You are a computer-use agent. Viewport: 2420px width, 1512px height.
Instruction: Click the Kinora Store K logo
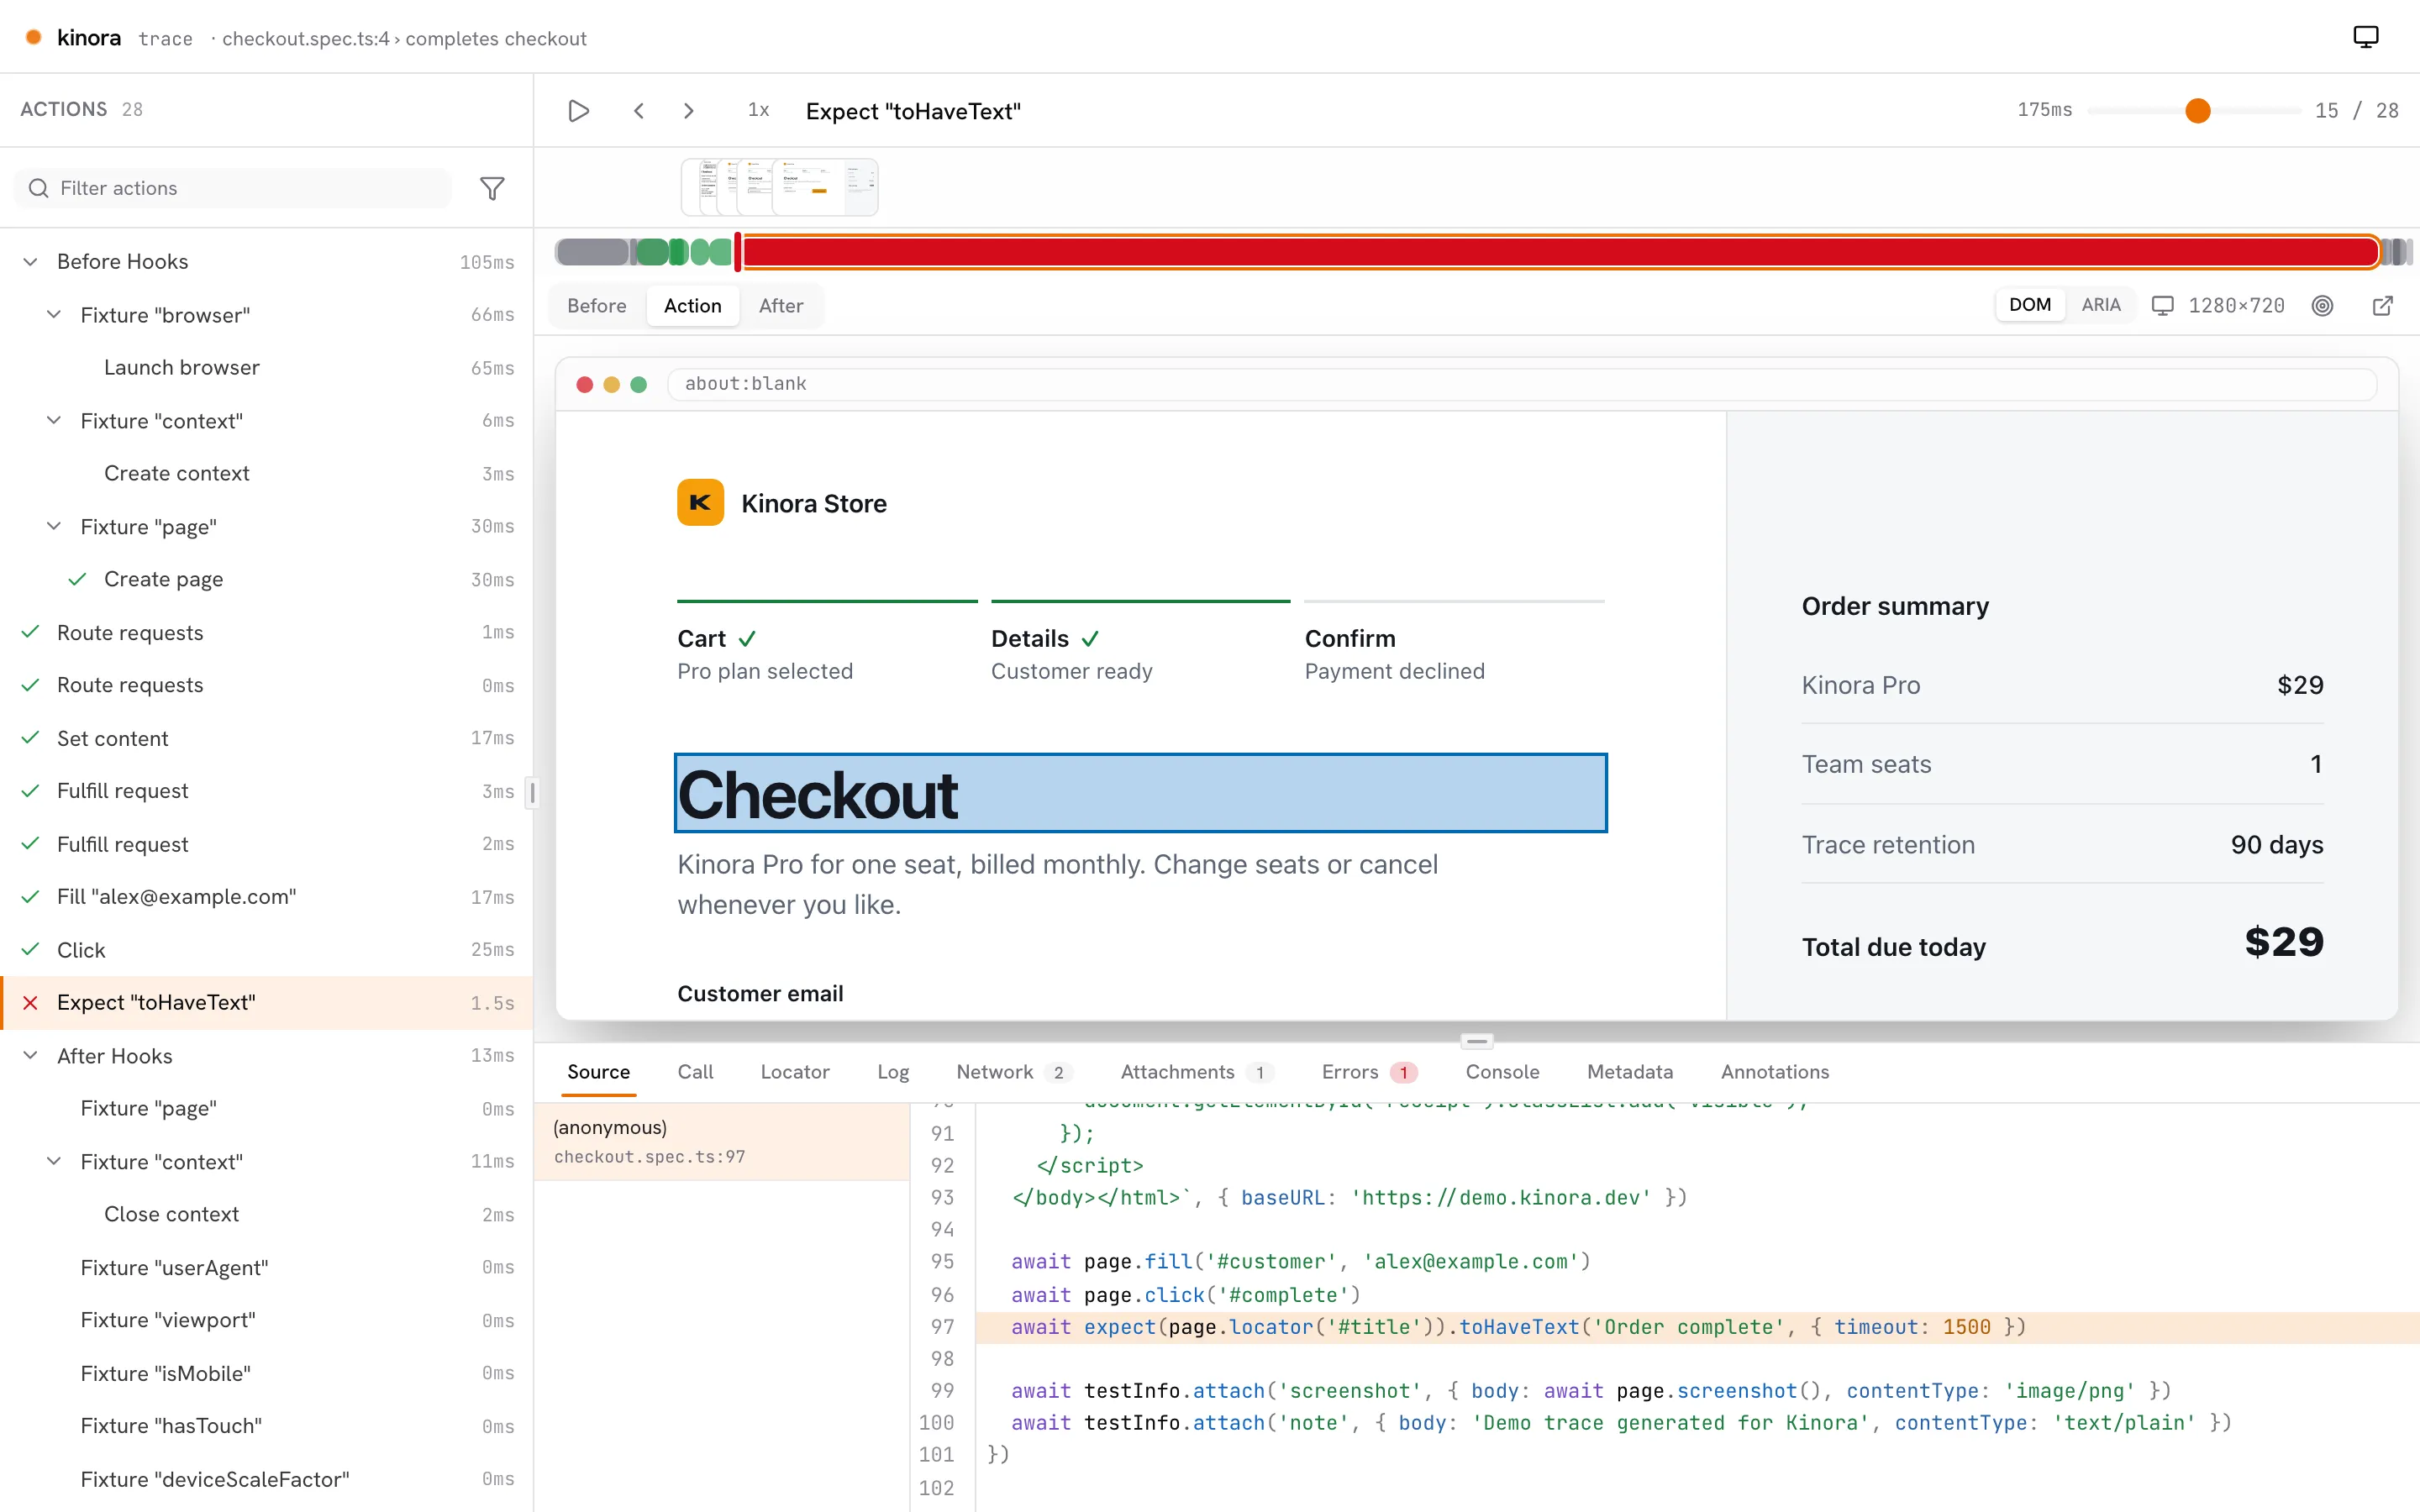click(700, 502)
